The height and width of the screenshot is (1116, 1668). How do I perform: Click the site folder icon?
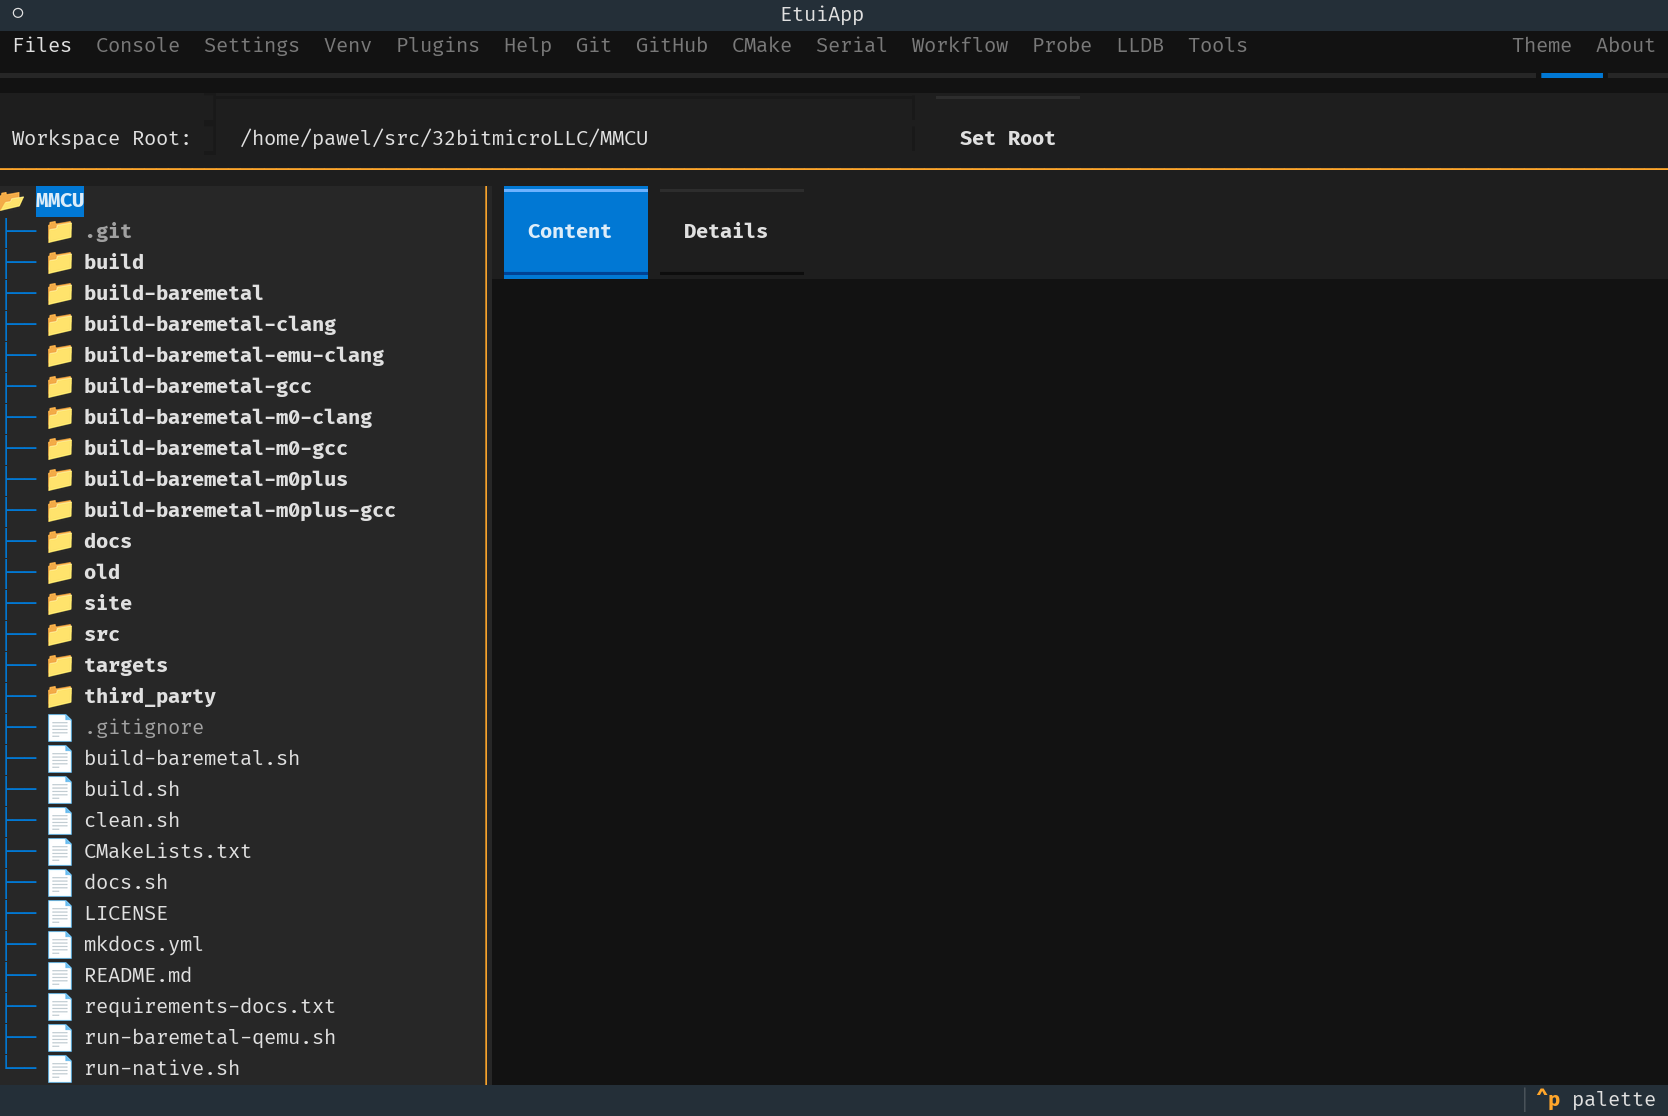pos(60,603)
